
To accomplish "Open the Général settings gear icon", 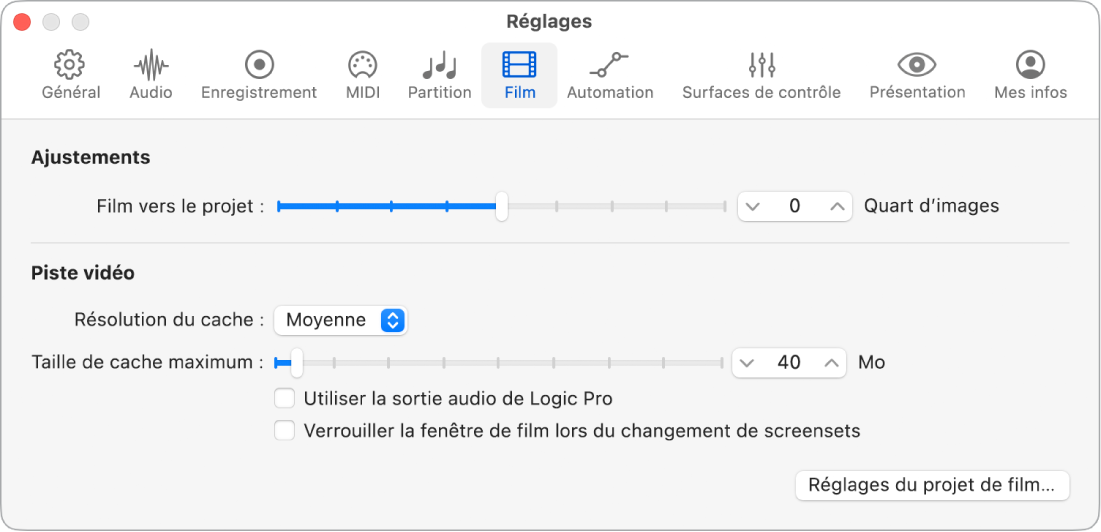I will click(70, 66).
